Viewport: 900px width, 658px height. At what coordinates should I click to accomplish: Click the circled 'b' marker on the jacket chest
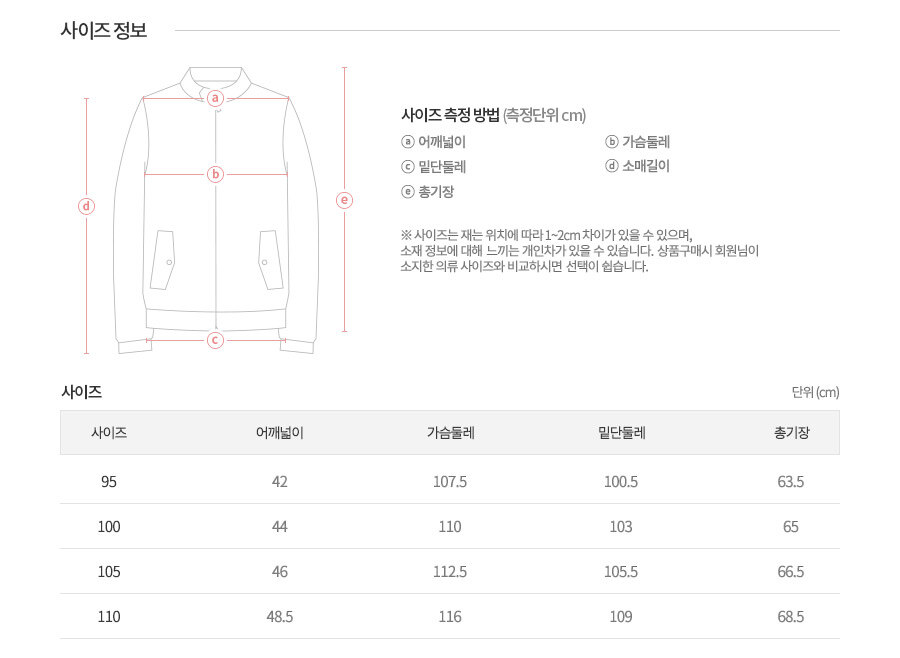[x=215, y=174]
